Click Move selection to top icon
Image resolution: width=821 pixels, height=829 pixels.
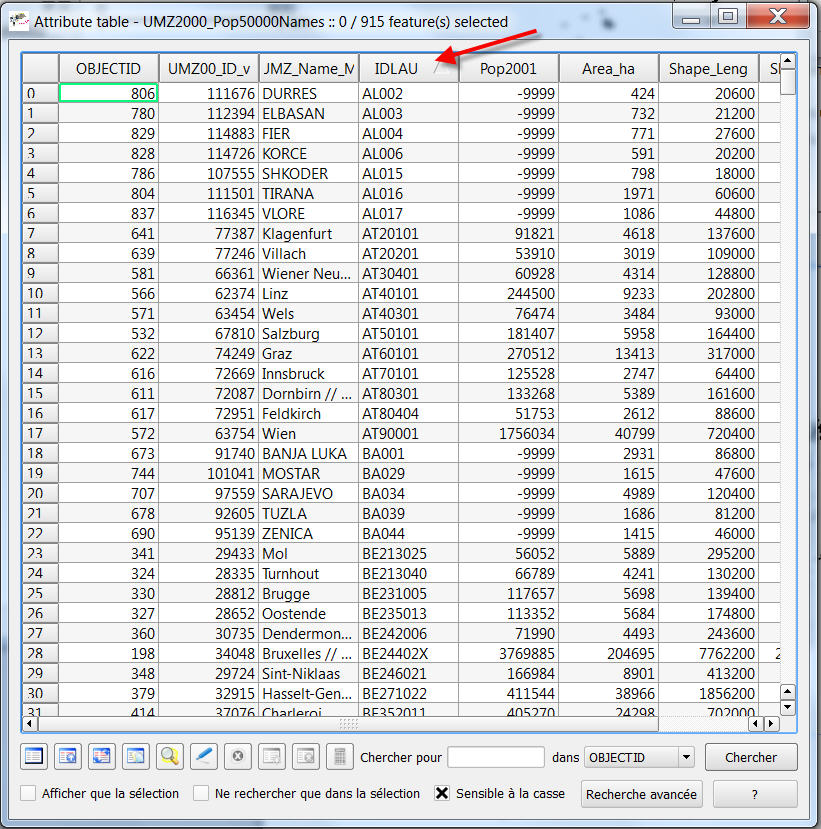(68, 757)
